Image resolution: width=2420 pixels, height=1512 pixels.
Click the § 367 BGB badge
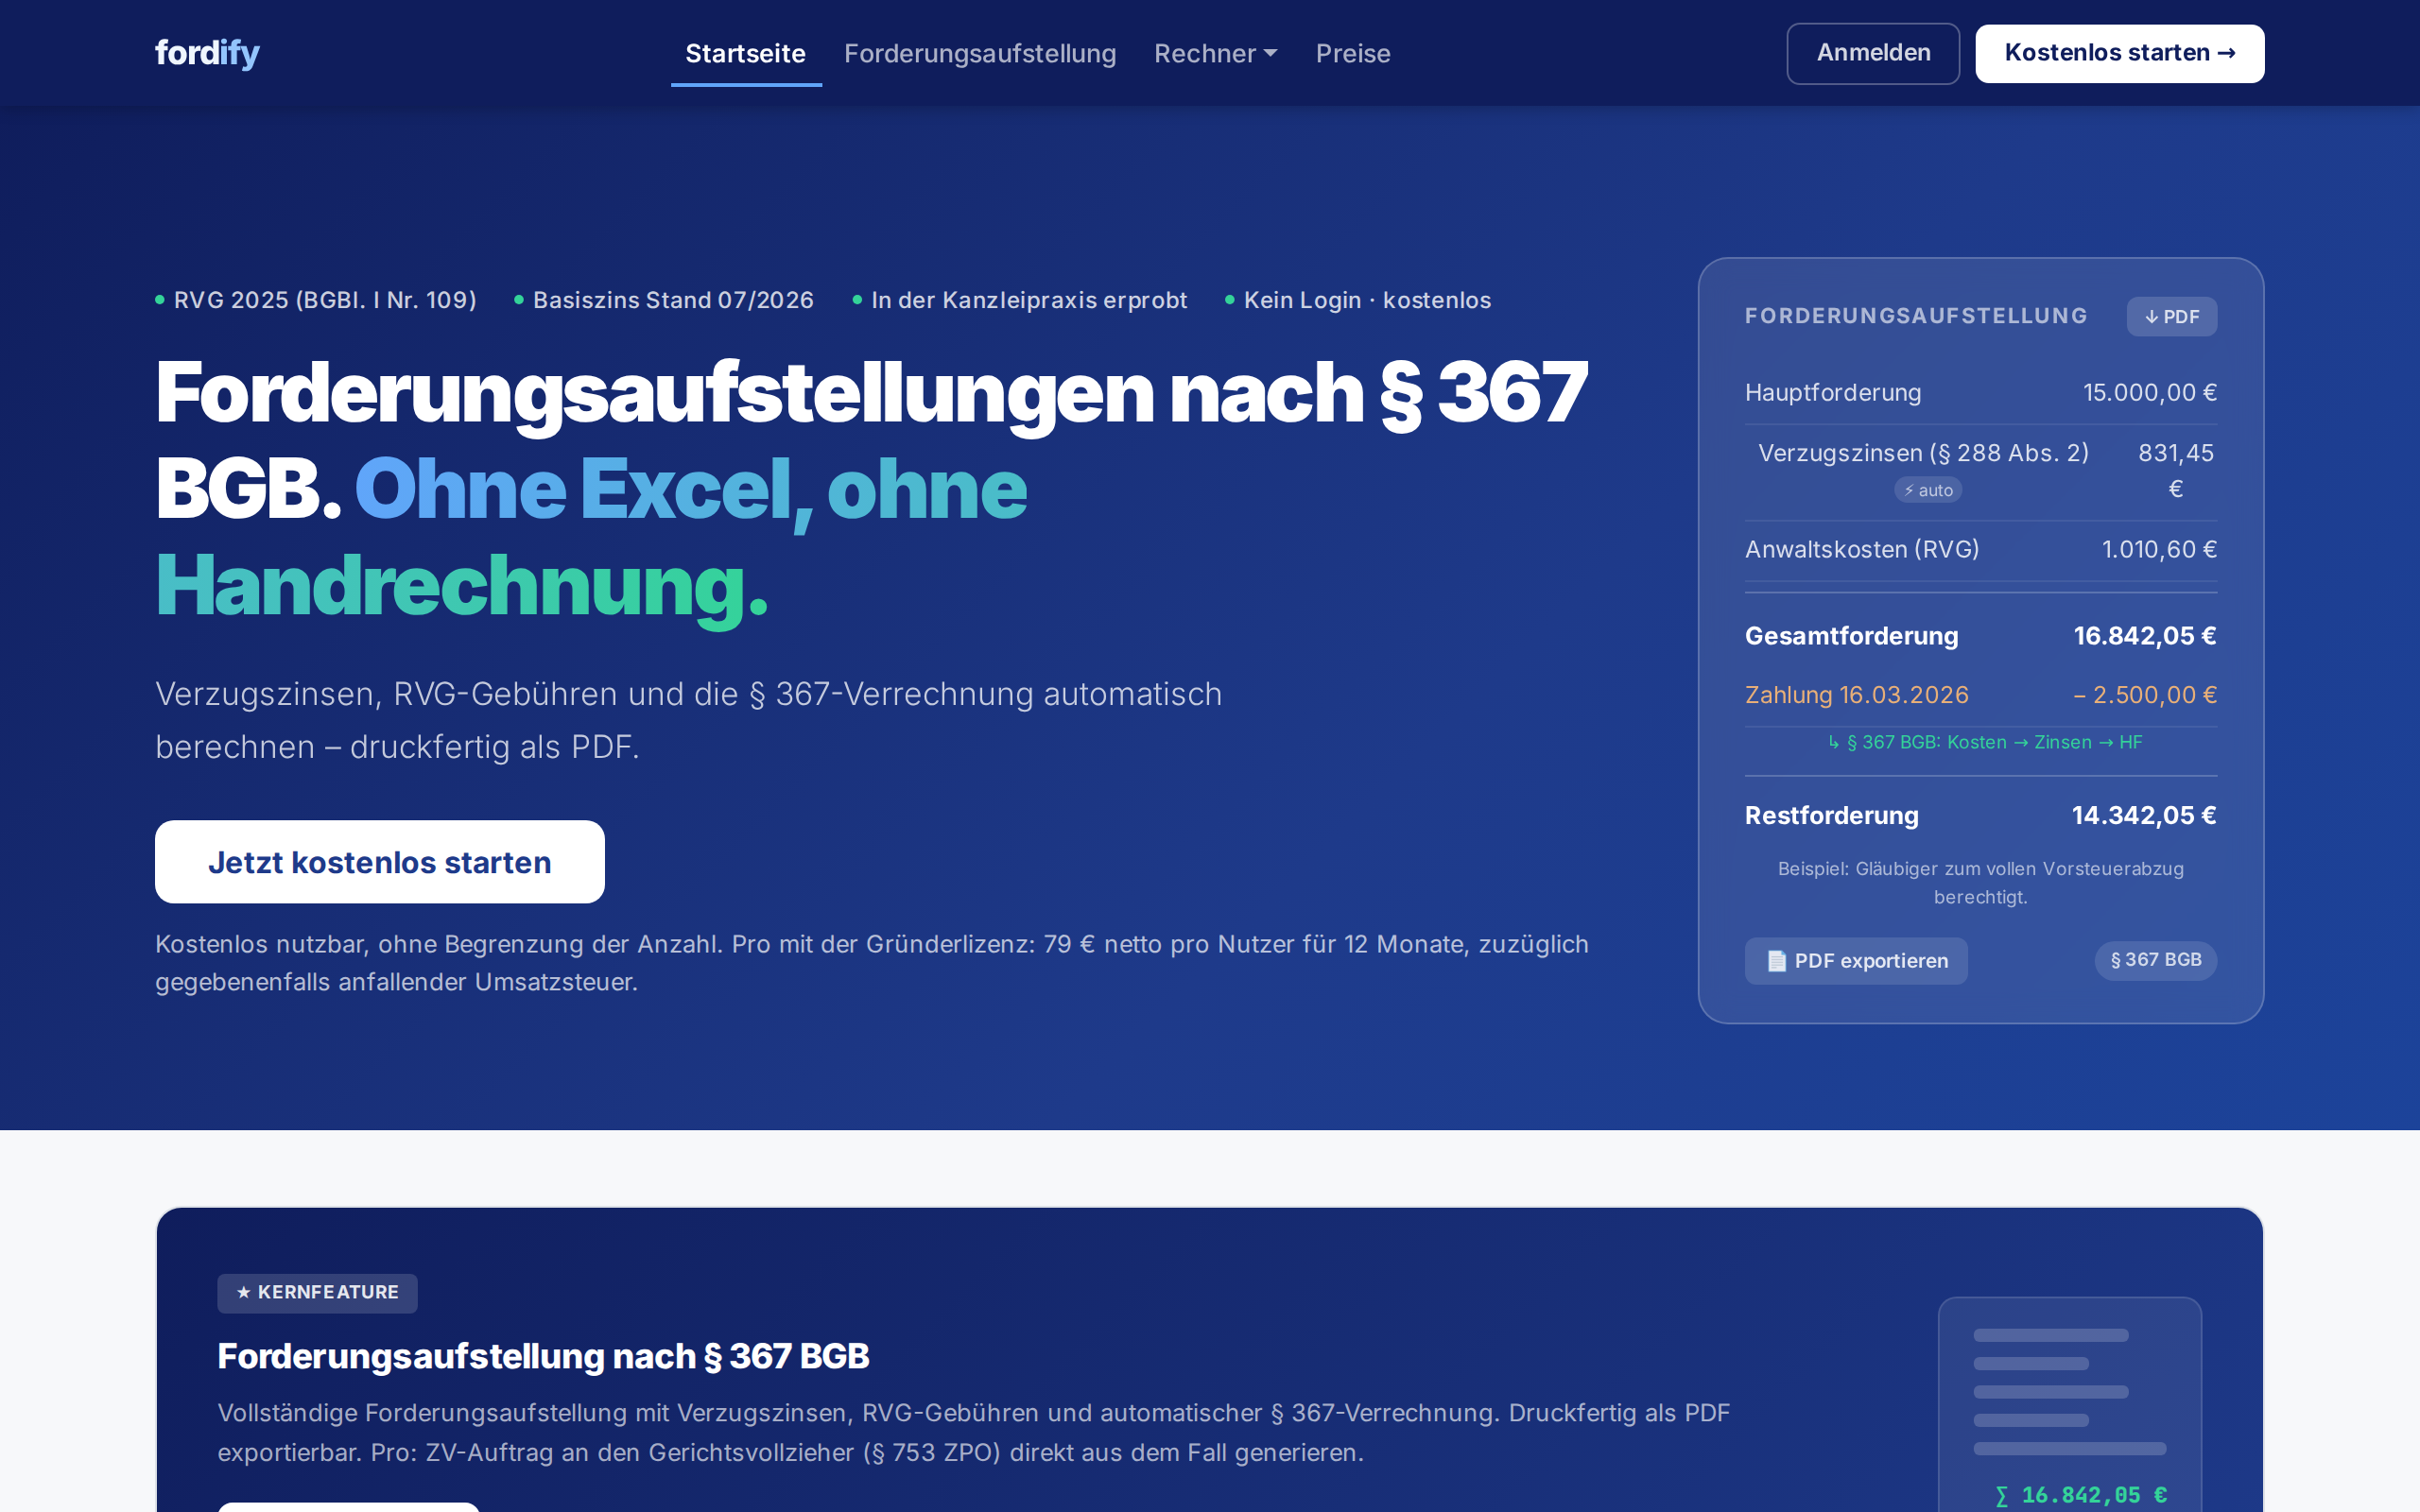click(2155, 960)
